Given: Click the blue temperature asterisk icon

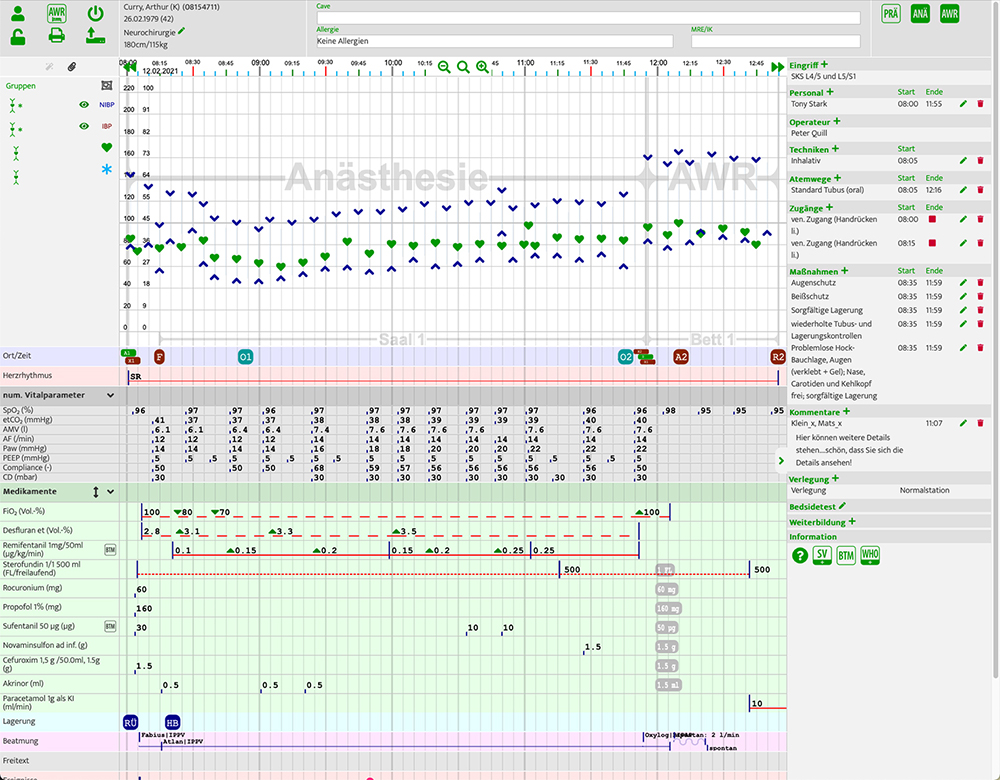Looking at the screenshot, I should click(x=107, y=169).
